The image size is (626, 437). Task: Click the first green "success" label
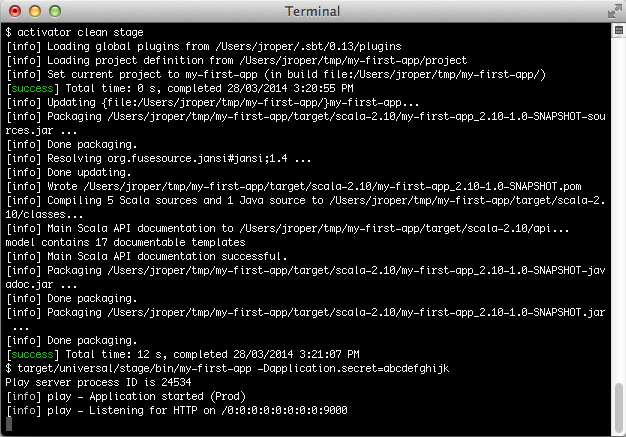pyautogui.click(x=24, y=89)
